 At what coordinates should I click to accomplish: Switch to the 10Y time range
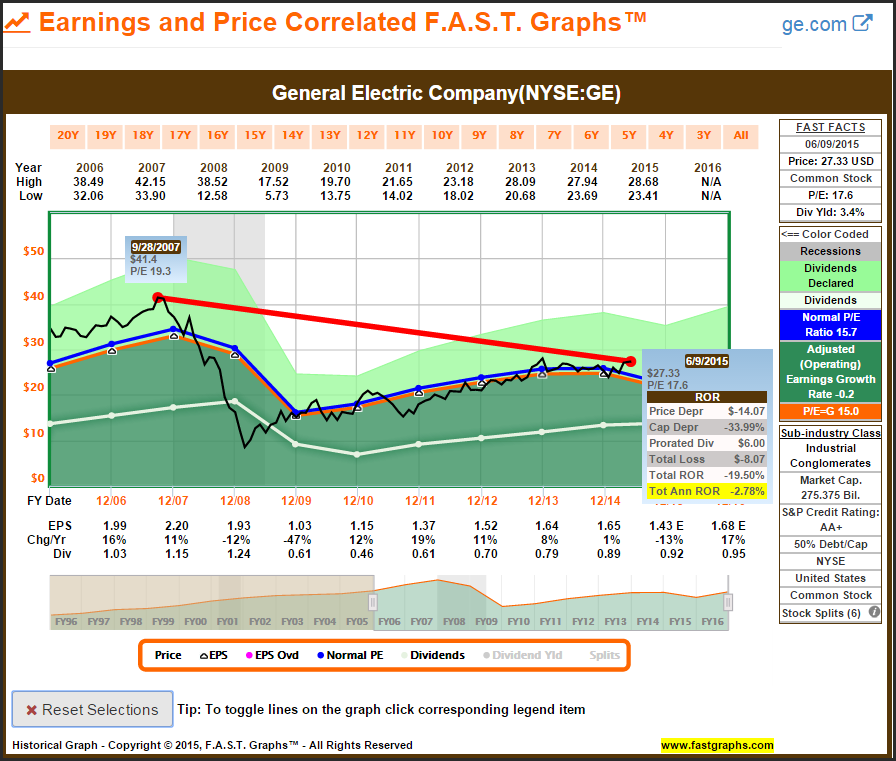point(441,136)
